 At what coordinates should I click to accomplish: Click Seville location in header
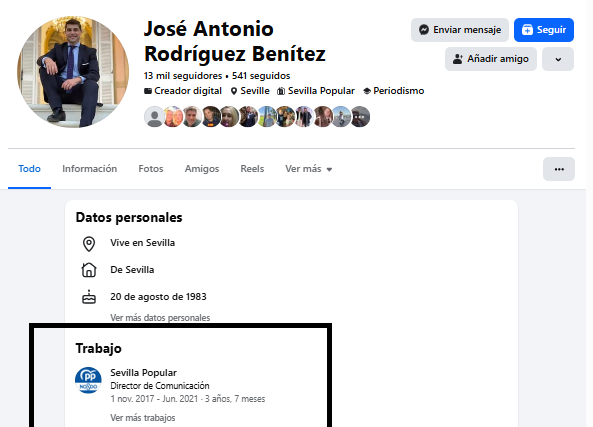255,91
